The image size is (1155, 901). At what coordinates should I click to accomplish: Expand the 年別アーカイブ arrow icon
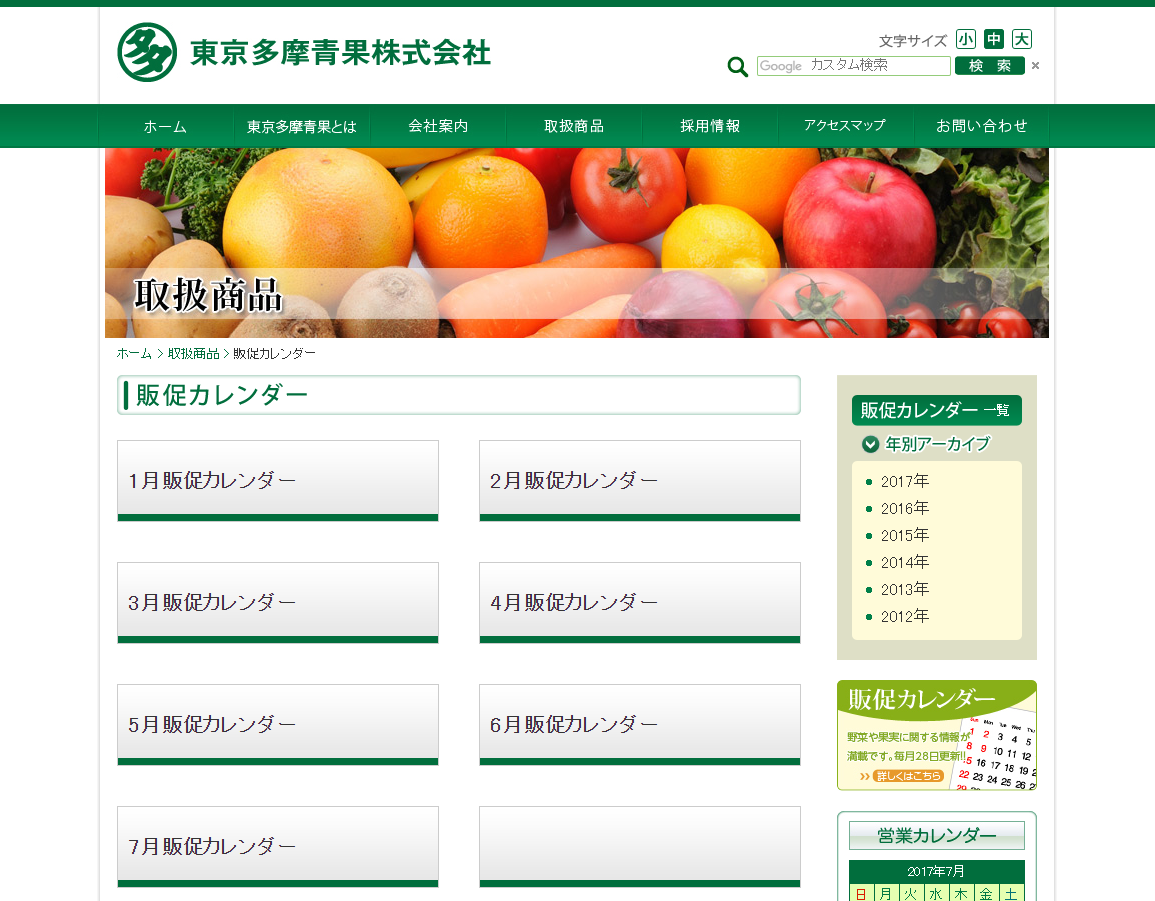(871, 444)
